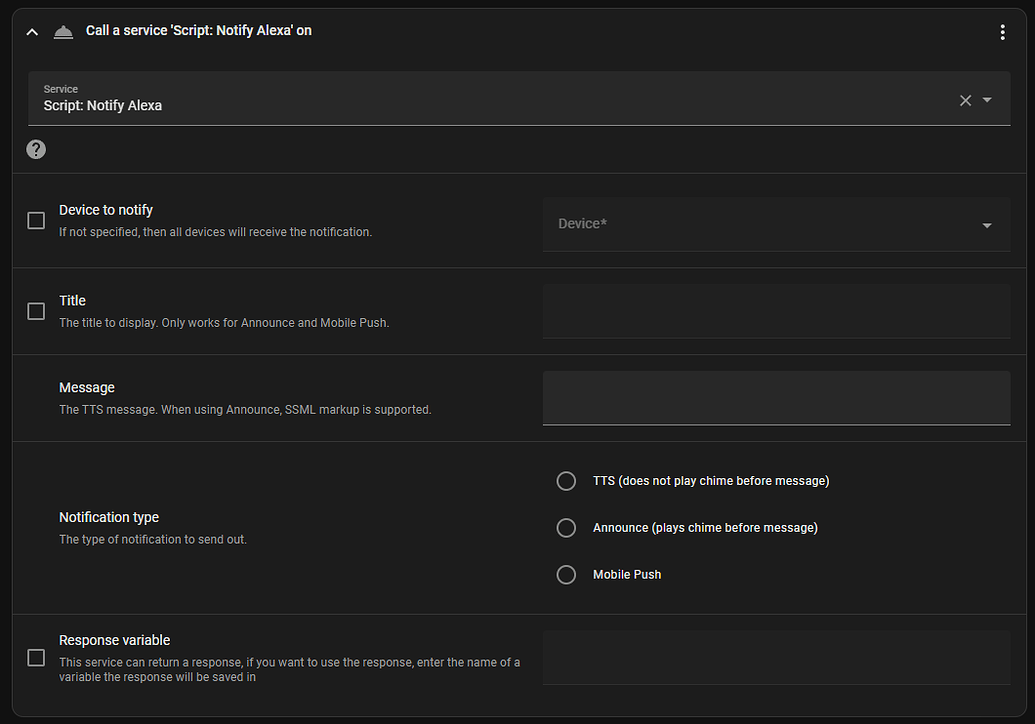Click the 'Call a service' header title
This screenshot has width=1035, height=724.
tap(199, 30)
